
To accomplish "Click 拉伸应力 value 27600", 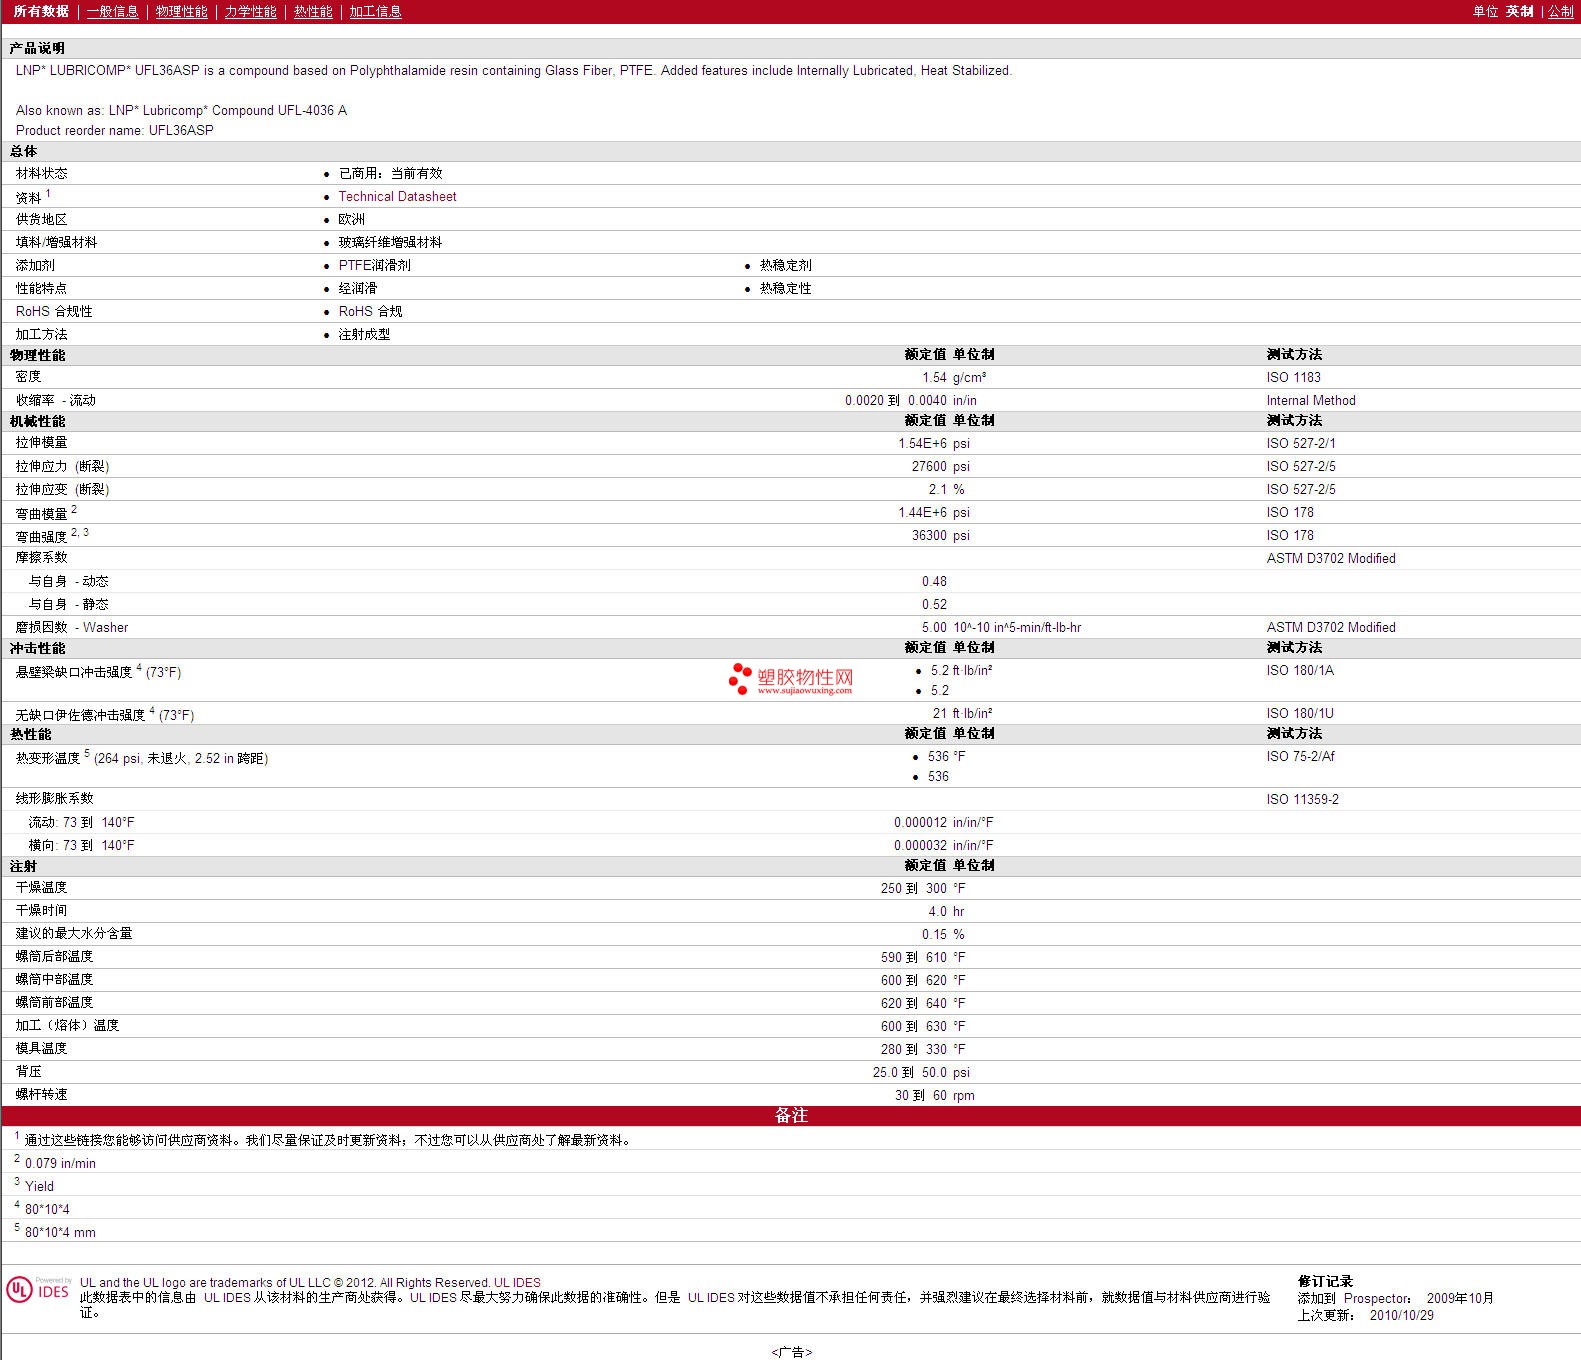I will pos(929,466).
